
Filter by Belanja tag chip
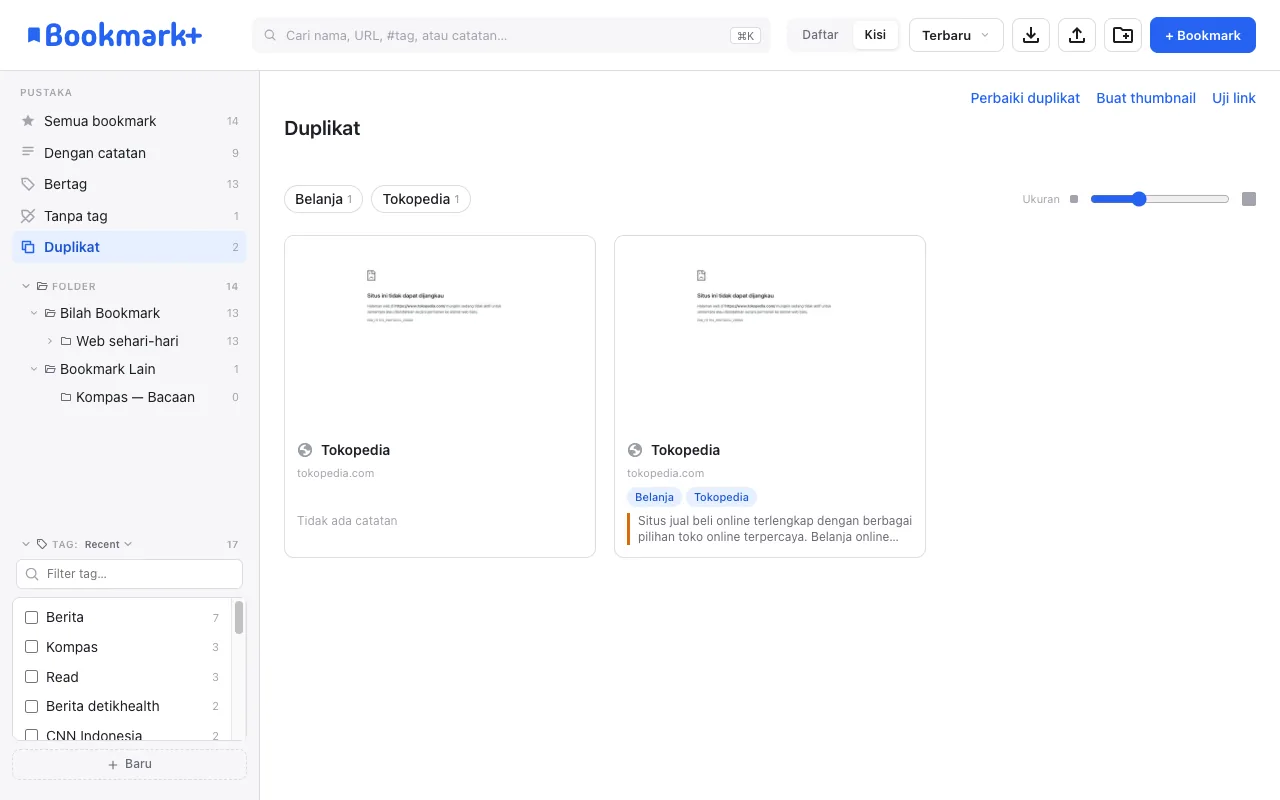click(x=323, y=199)
